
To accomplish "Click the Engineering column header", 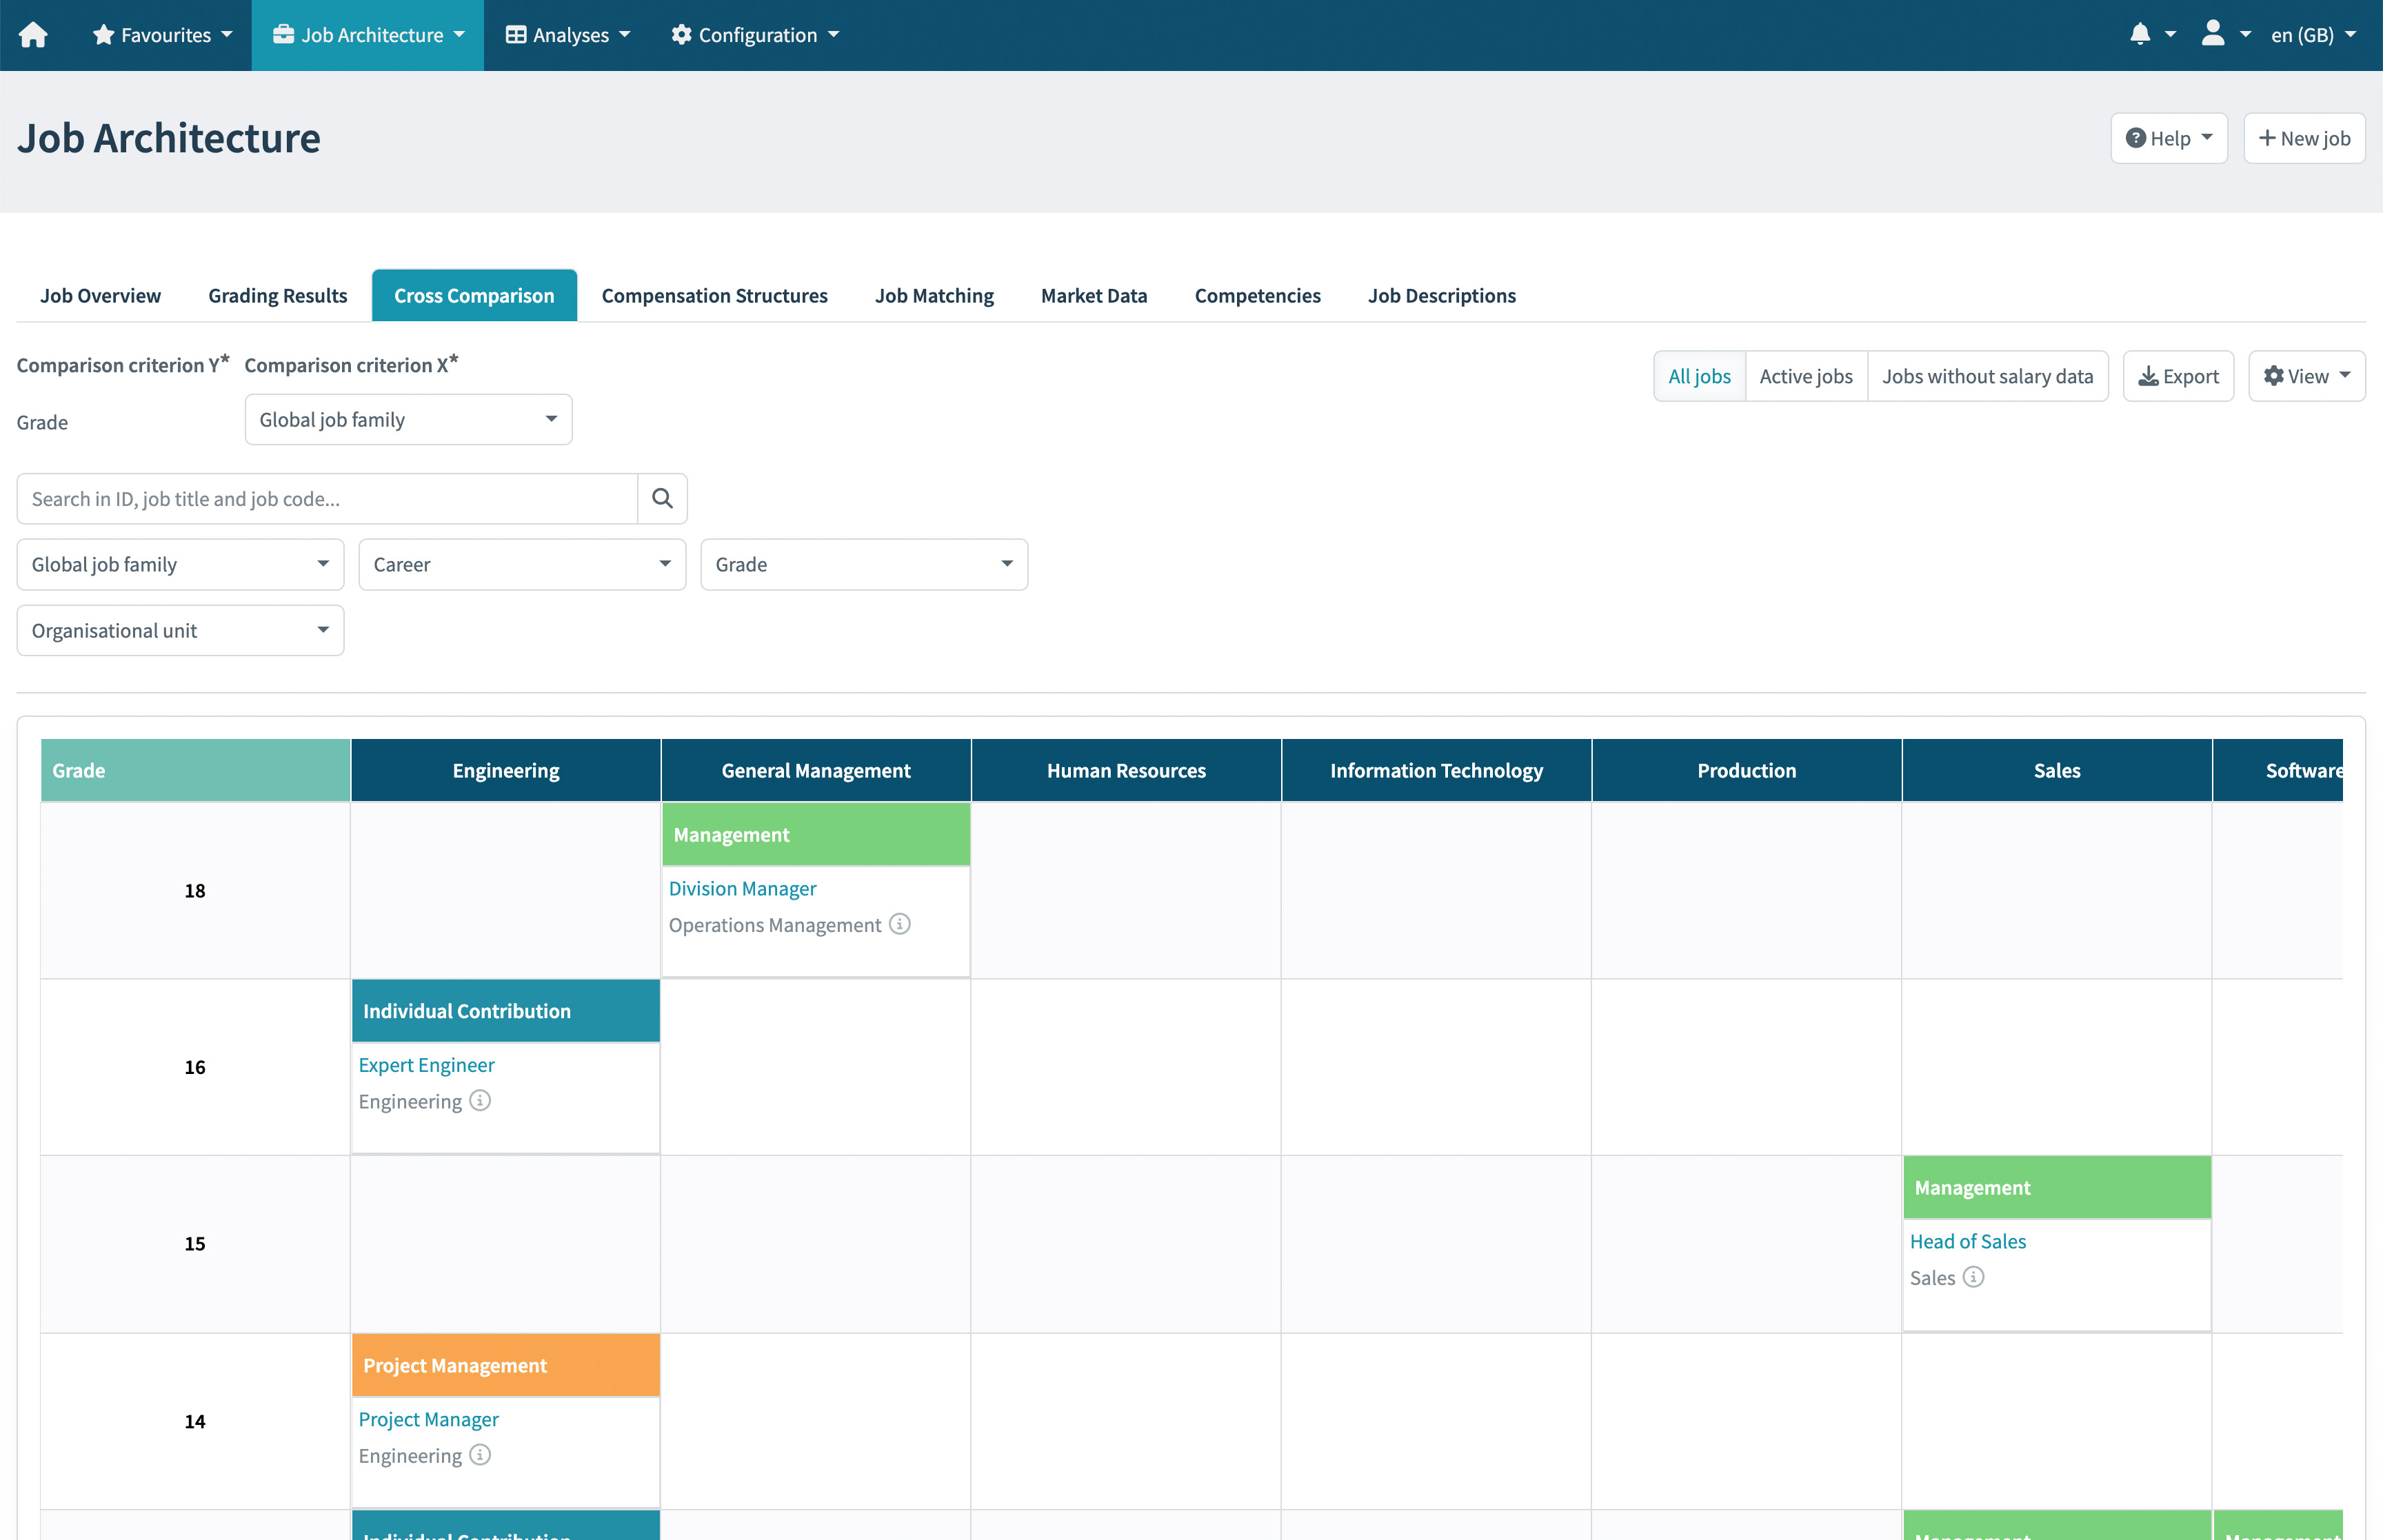I will point(505,770).
